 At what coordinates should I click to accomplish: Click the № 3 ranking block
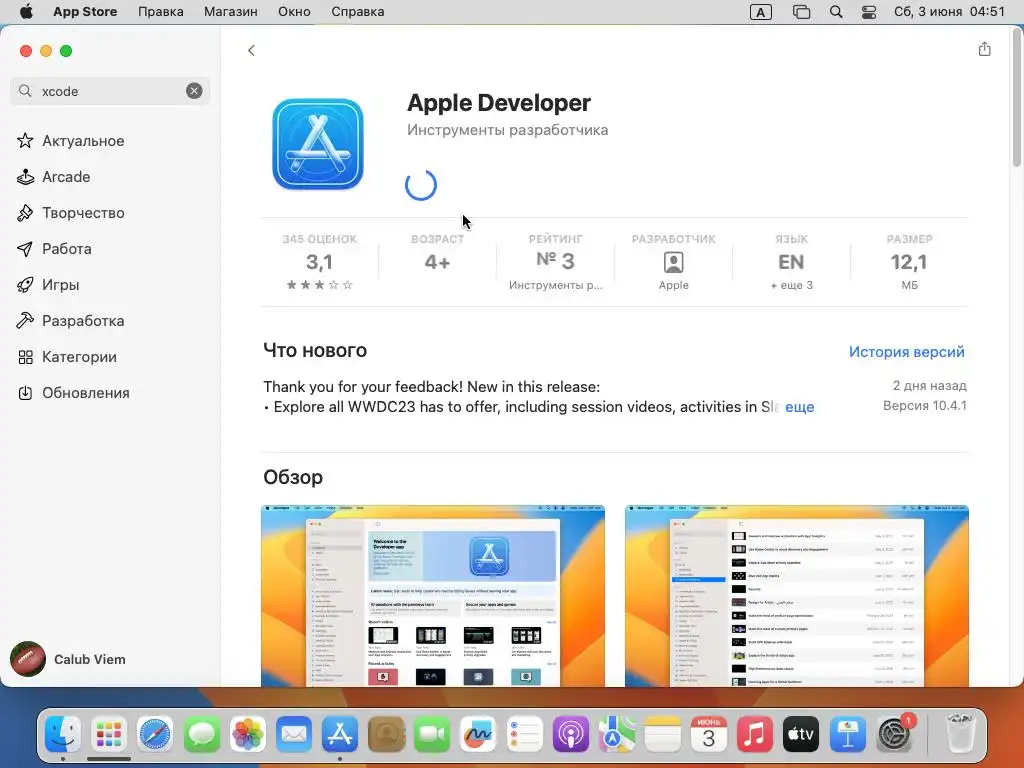click(x=555, y=262)
